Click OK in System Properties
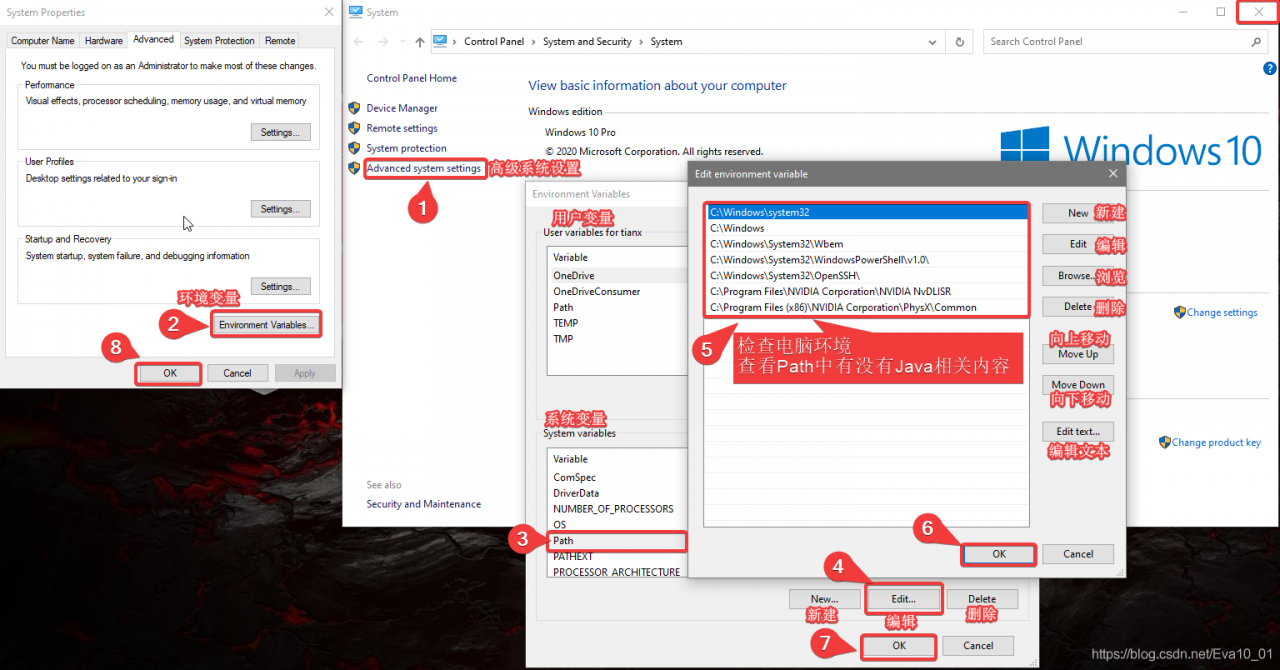Viewport: 1280px width, 670px height. 170,373
